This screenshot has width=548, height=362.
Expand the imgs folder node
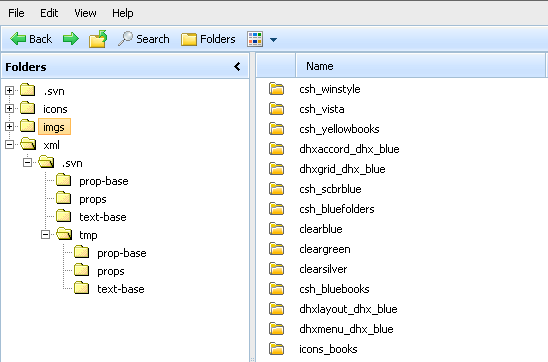pos(9,126)
